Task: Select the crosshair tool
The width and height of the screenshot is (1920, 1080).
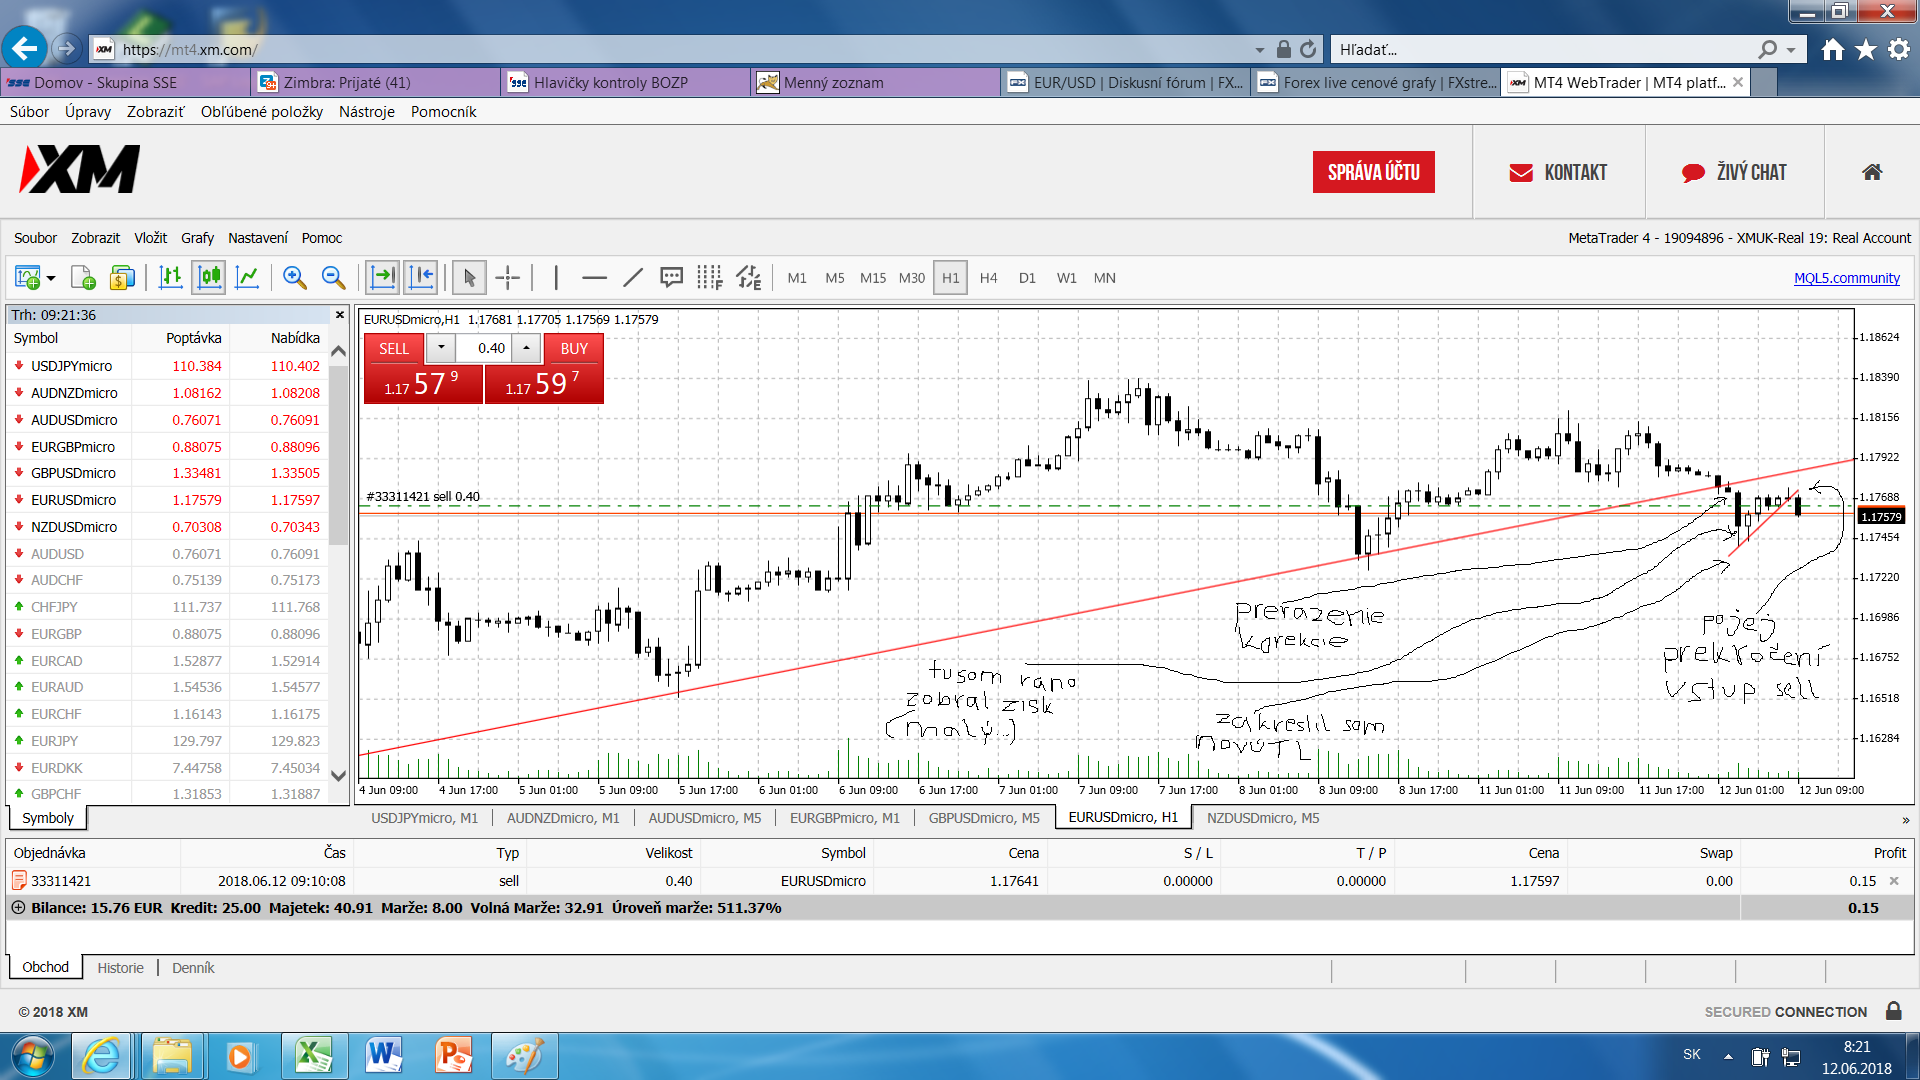Action: click(x=508, y=278)
